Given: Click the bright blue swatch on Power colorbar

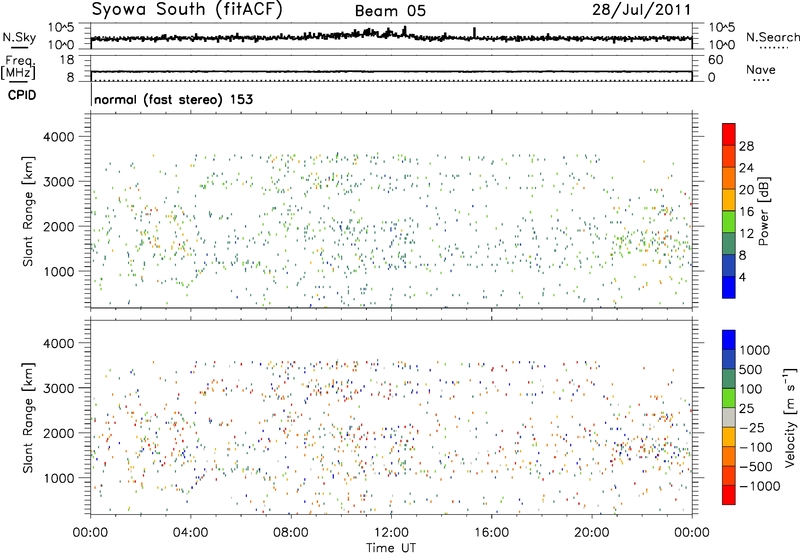Looking at the screenshot, I should point(729,287).
